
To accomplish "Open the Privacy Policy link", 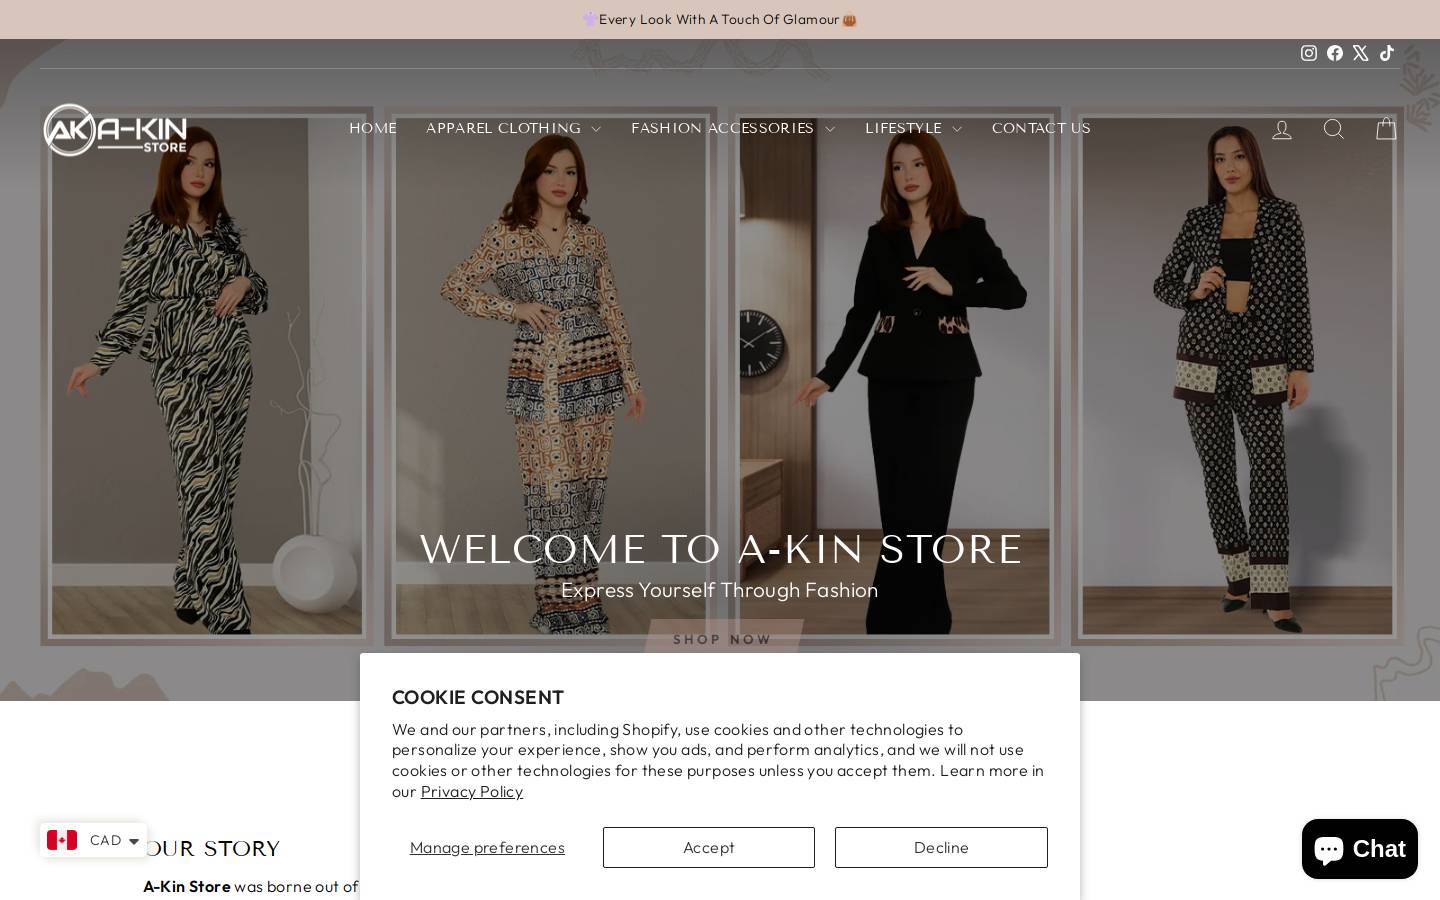I will coord(472,791).
